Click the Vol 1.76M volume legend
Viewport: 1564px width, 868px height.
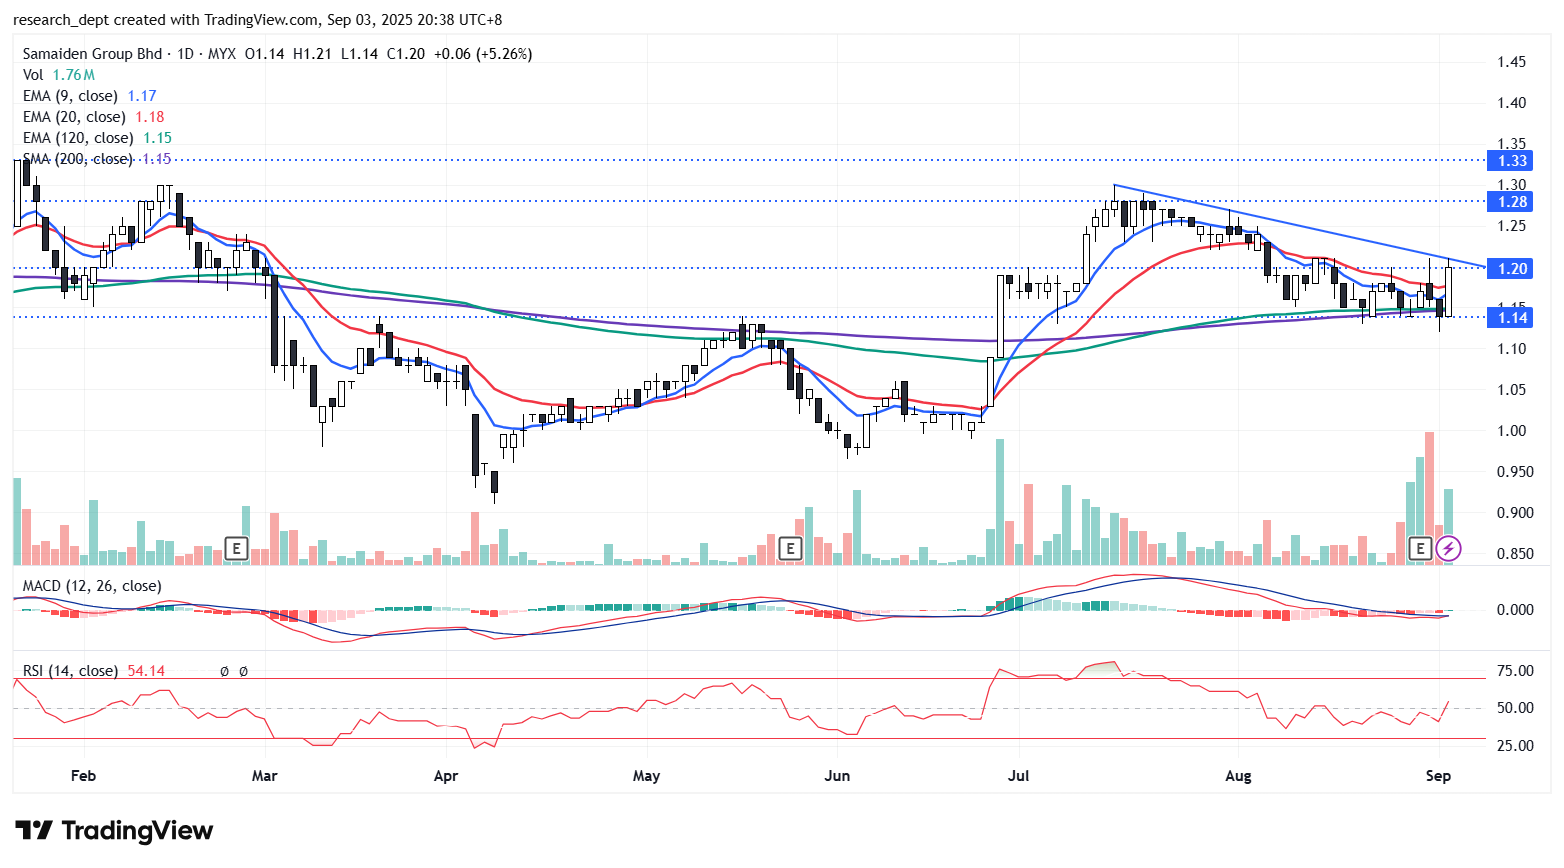coord(59,75)
